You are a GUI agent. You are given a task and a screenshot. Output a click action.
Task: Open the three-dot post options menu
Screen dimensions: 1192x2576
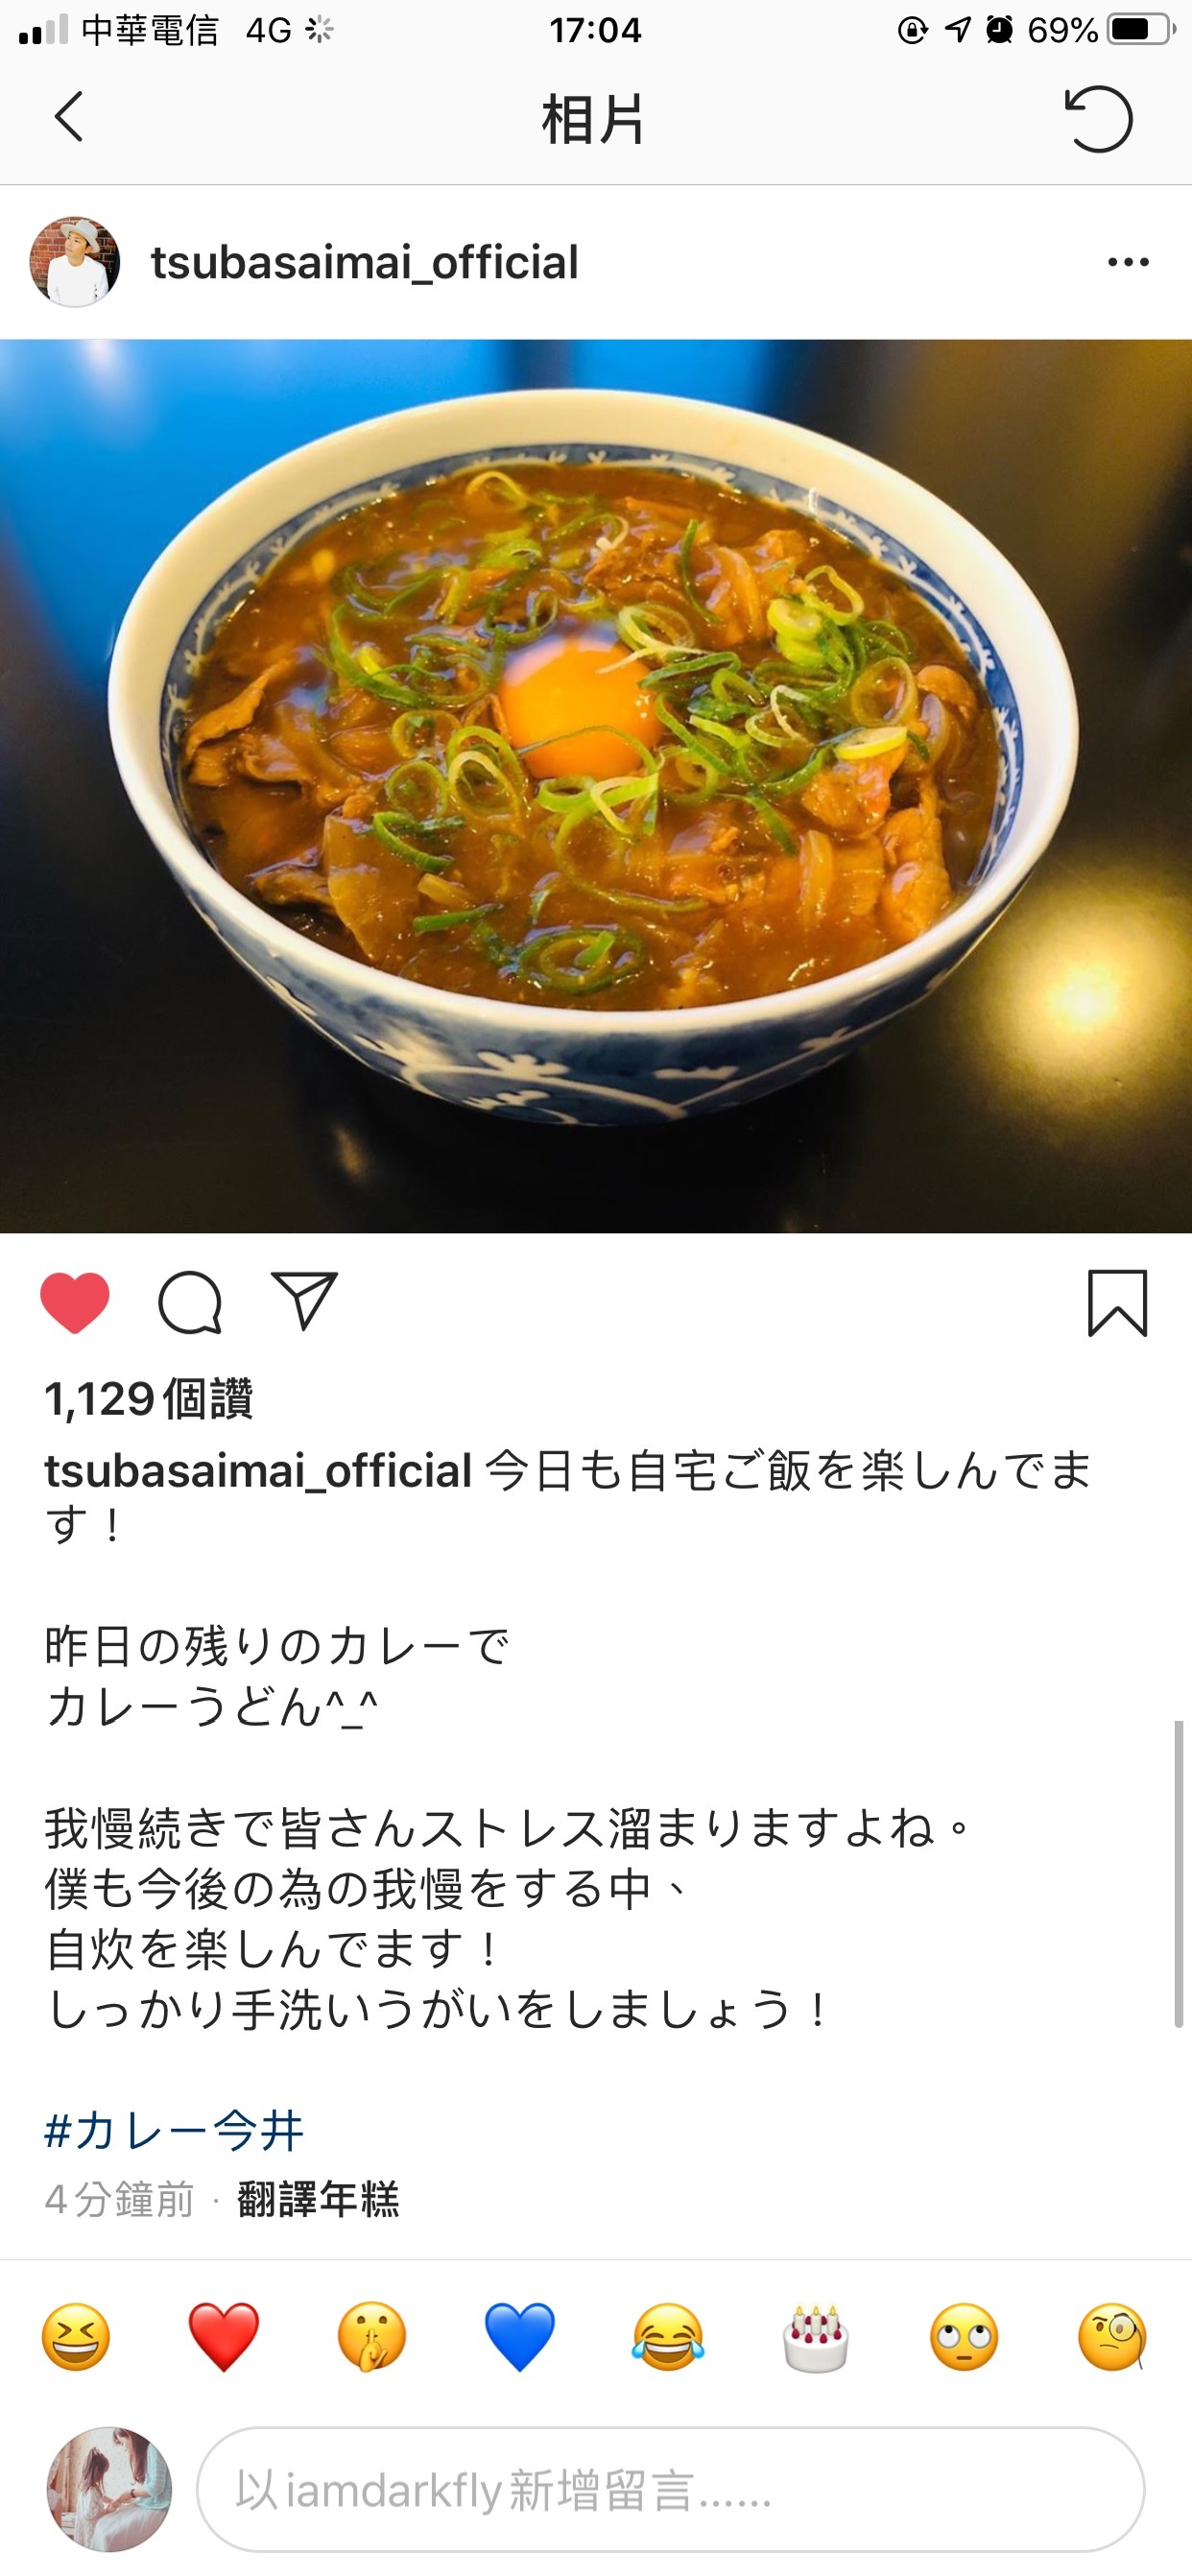coord(1128,263)
